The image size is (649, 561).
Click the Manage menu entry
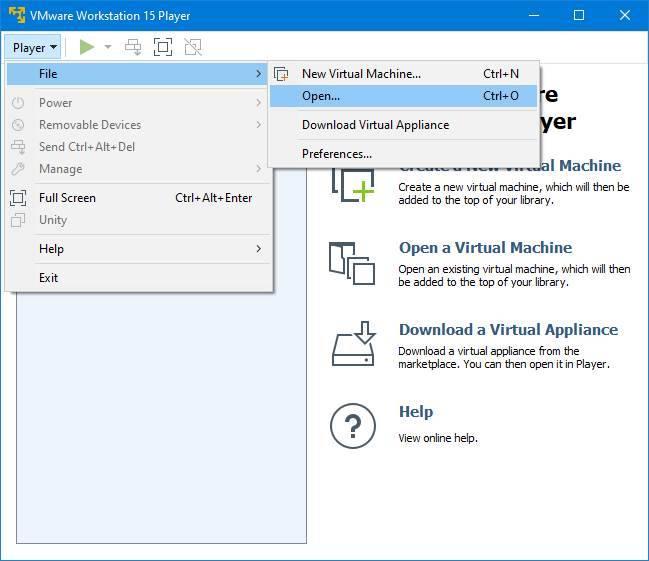[x=137, y=169]
